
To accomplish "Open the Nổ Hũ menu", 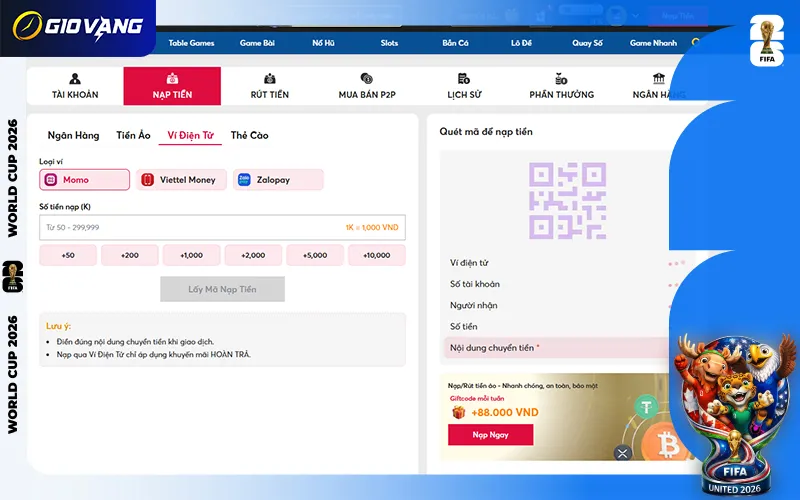I will coord(323,43).
